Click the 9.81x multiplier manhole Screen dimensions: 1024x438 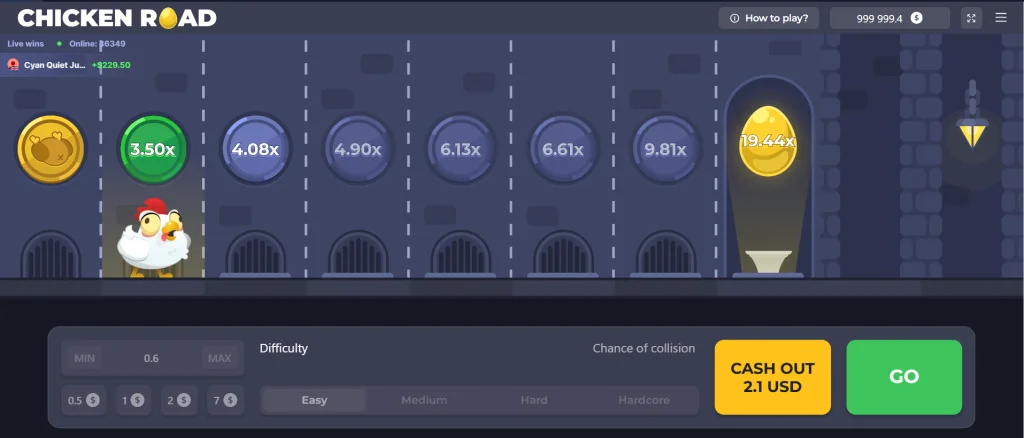665,149
